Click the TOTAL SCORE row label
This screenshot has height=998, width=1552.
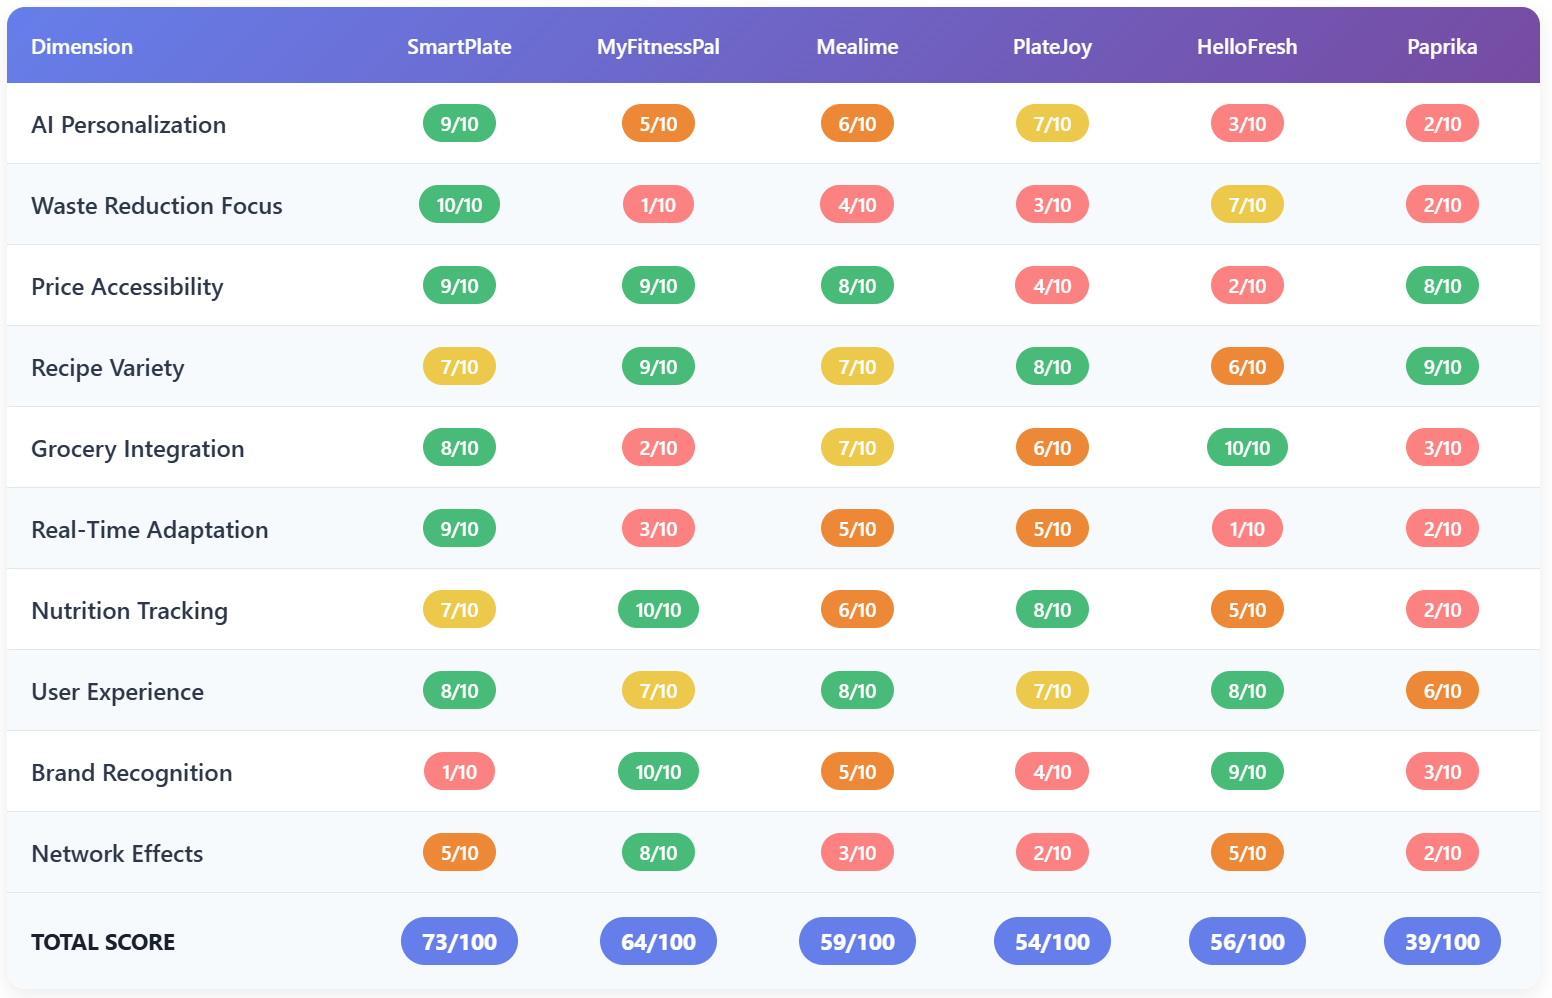[103, 942]
